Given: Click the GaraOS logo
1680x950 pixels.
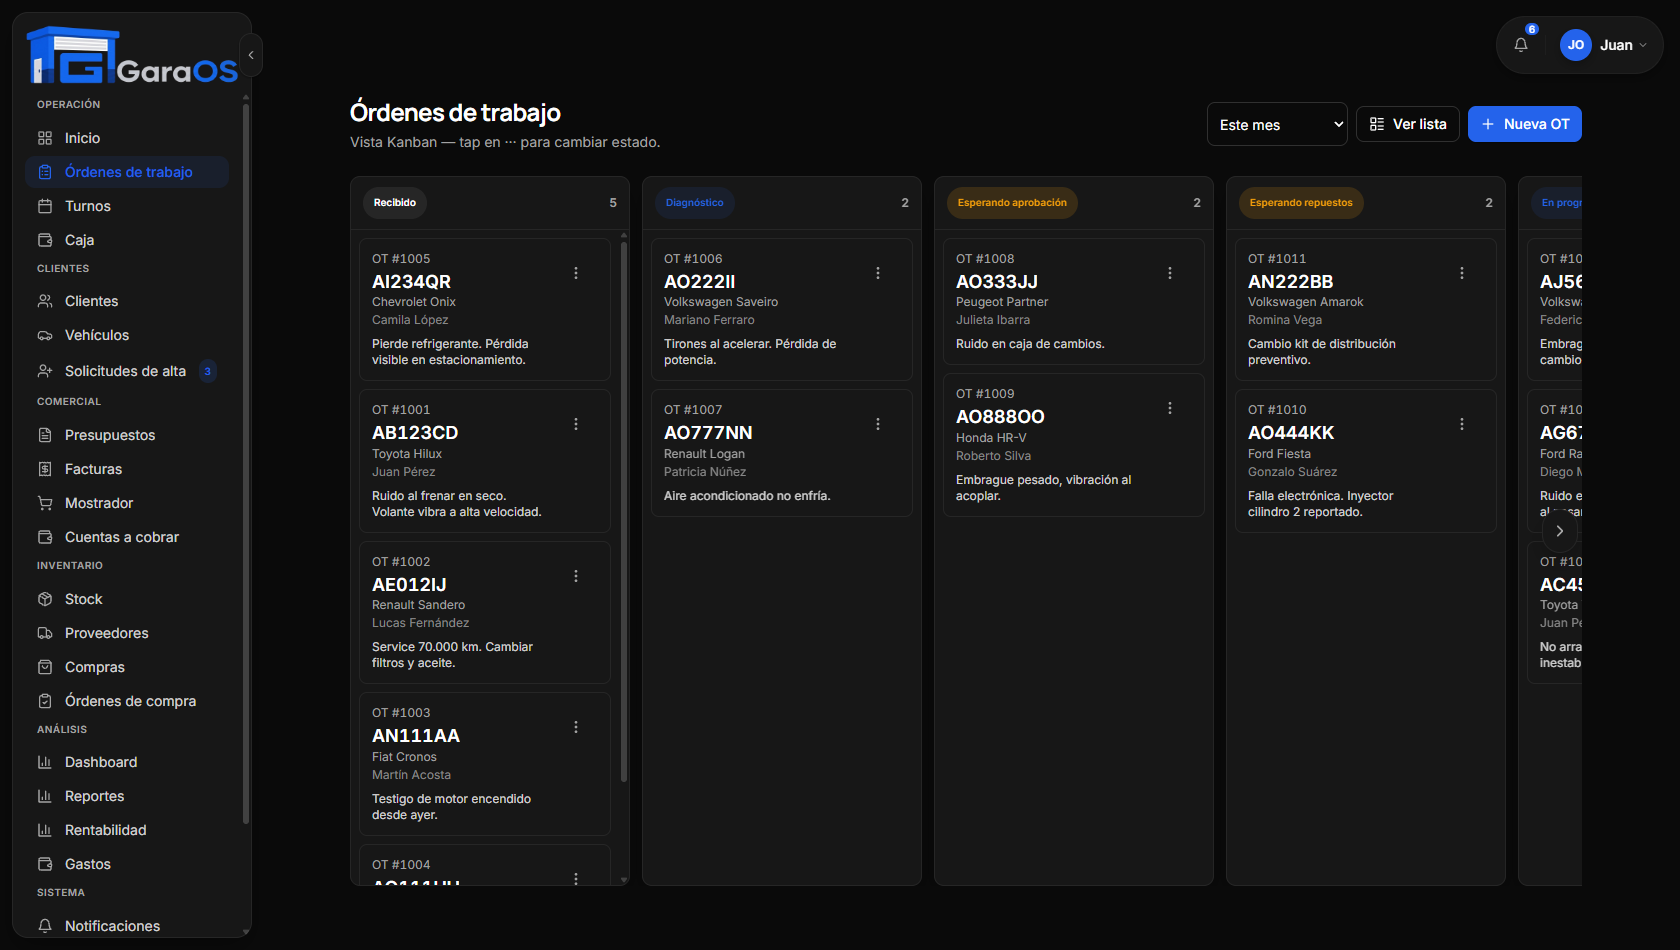Looking at the screenshot, I should point(132,55).
